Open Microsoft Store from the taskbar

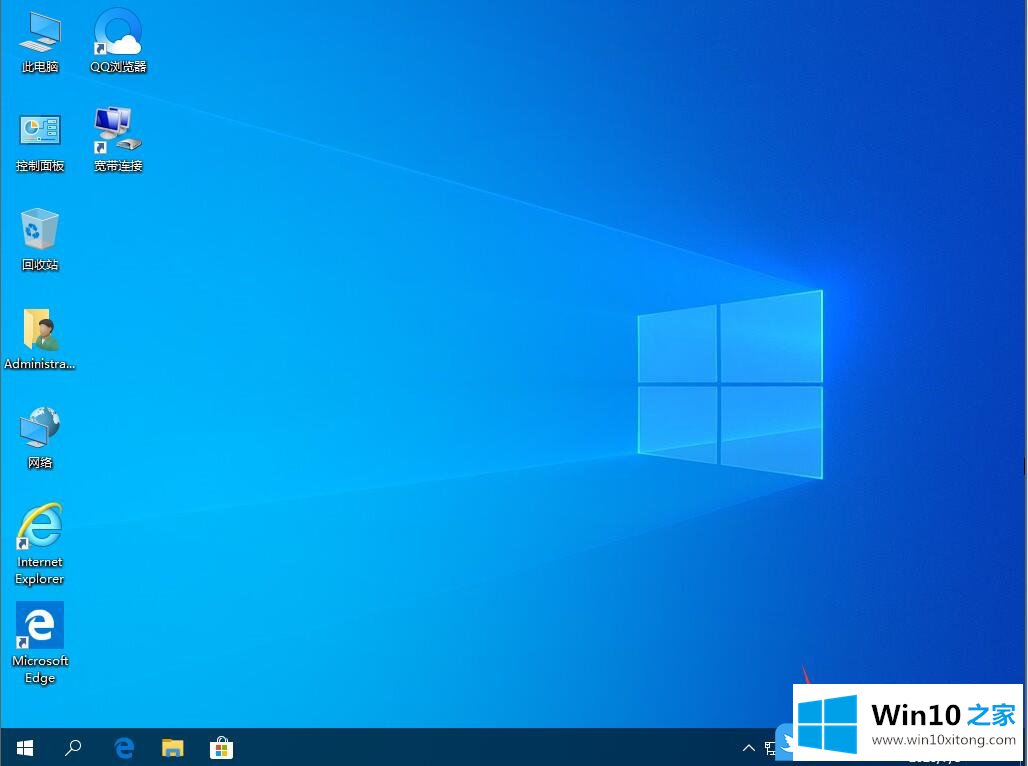point(221,747)
